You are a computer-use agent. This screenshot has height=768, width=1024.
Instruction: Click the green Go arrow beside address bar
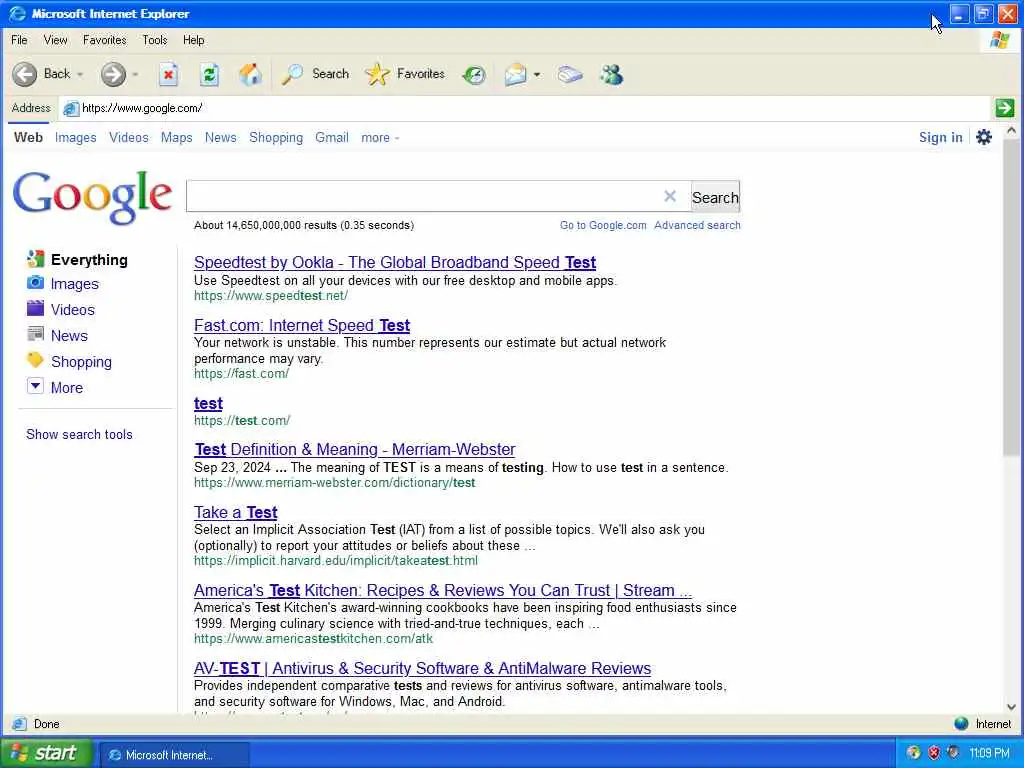point(1004,108)
